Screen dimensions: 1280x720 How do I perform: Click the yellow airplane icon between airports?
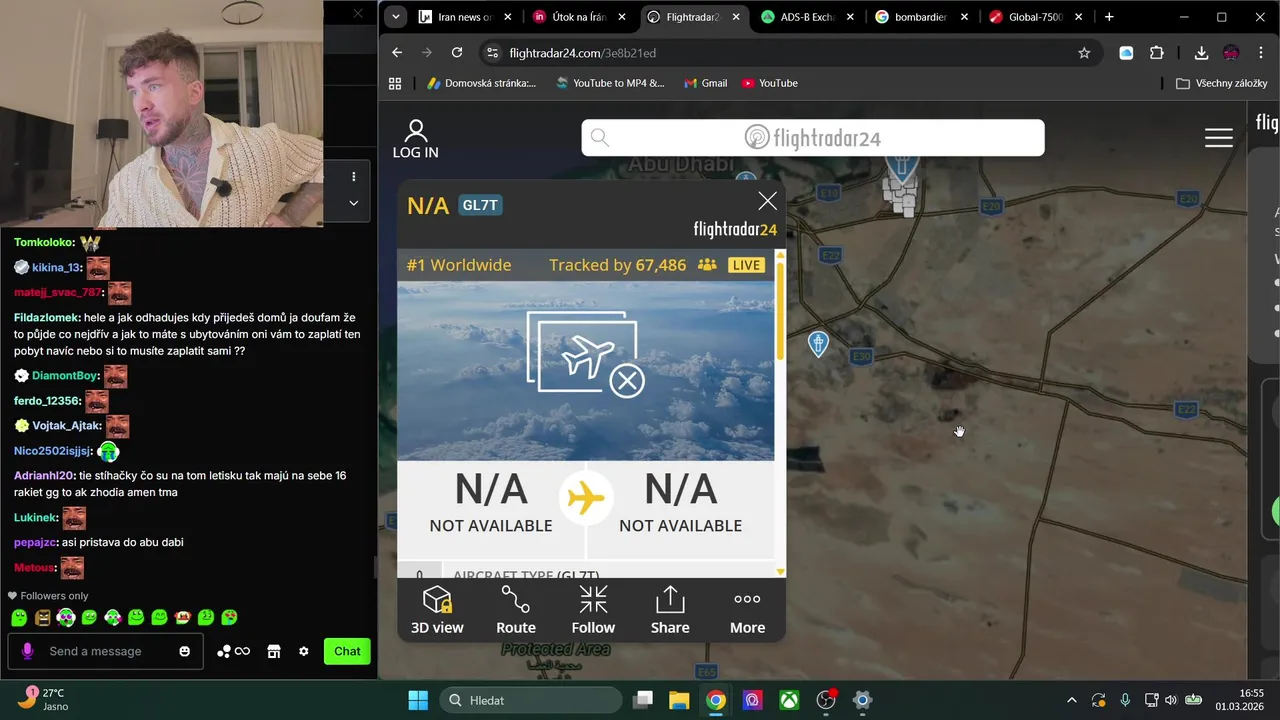586,497
